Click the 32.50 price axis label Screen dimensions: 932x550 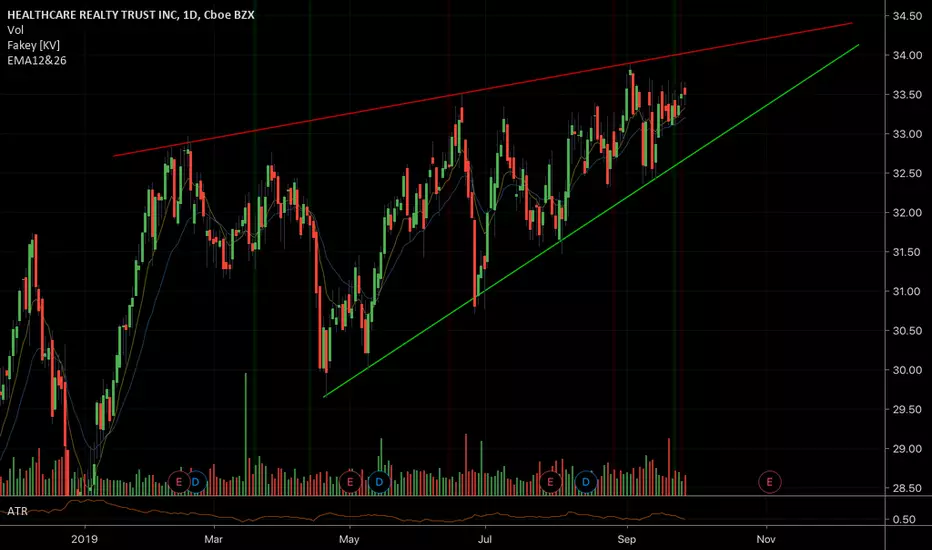coord(907,174)
